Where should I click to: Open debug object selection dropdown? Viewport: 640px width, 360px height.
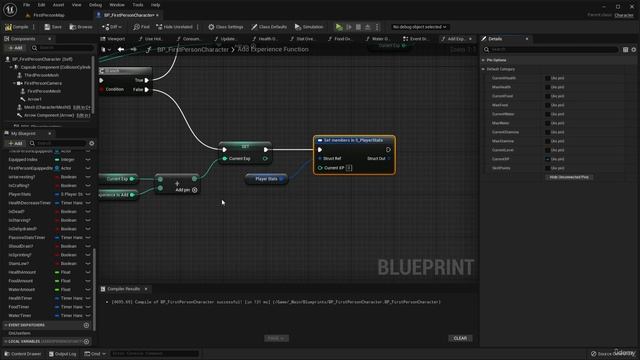pos(419,27)
